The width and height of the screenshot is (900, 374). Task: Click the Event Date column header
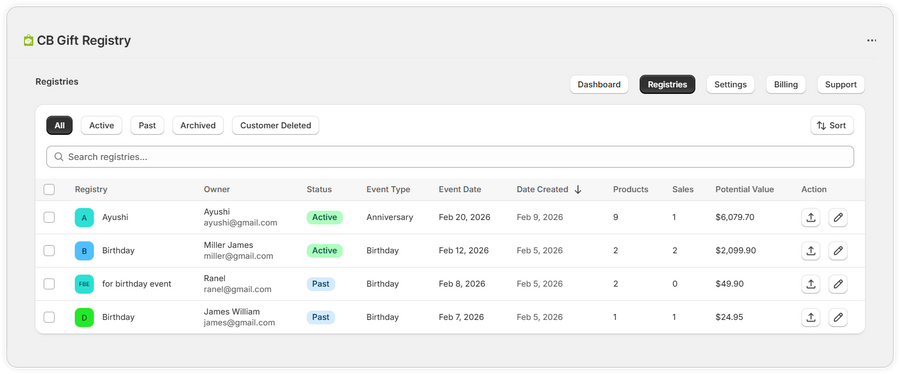point(460,189)
